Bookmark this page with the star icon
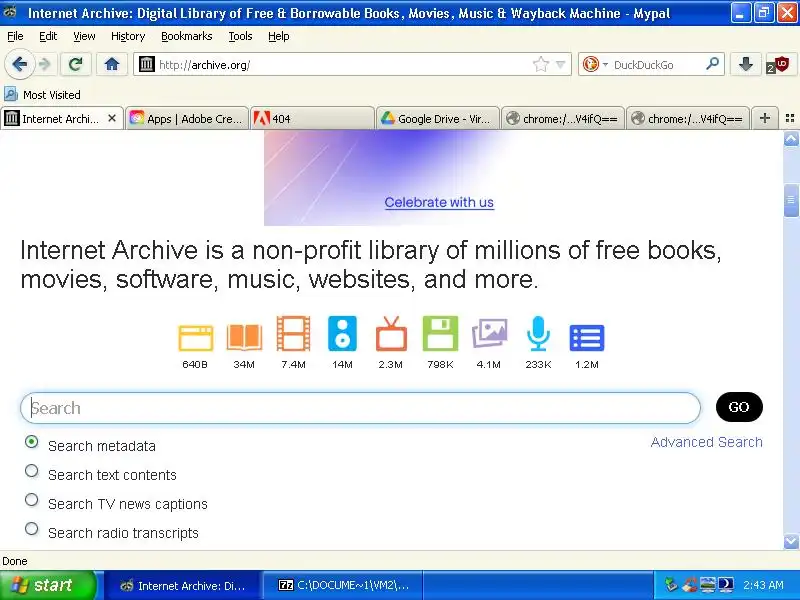Screen dimensions: 800x600 coord(541,64)
